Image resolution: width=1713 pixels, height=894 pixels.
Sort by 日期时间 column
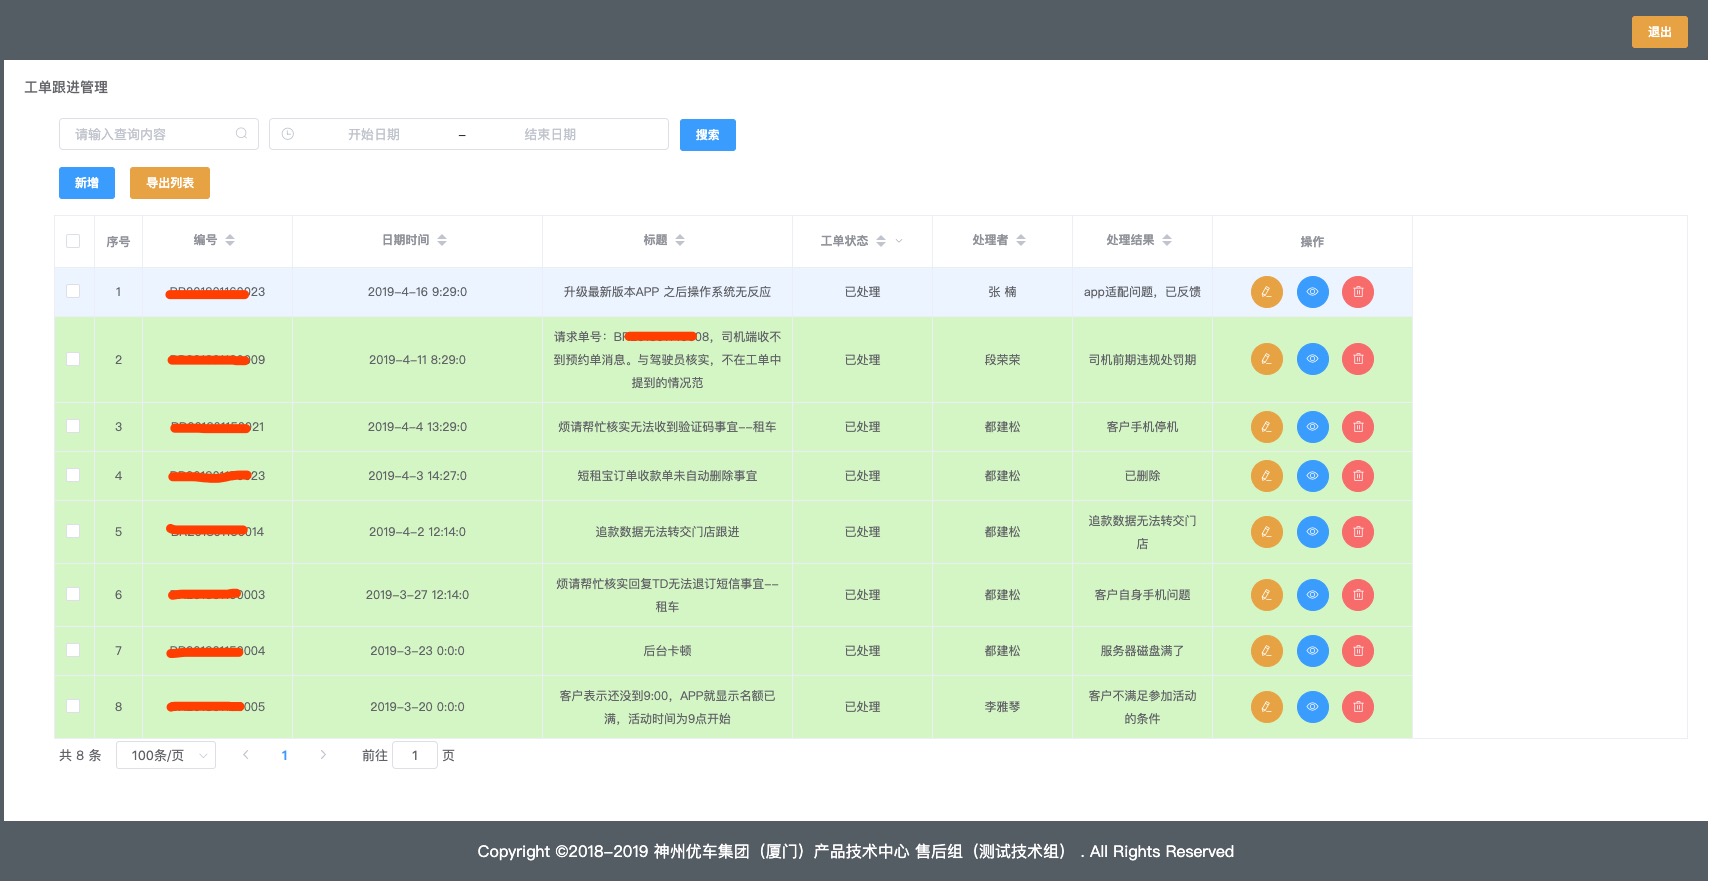tap(442, 240)
